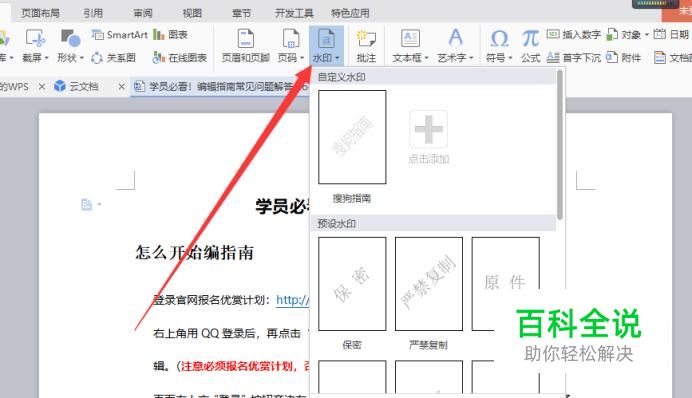Screen dimensions: 692x398
Task: Open the http link in the document
Action: [x=293, y=300]
